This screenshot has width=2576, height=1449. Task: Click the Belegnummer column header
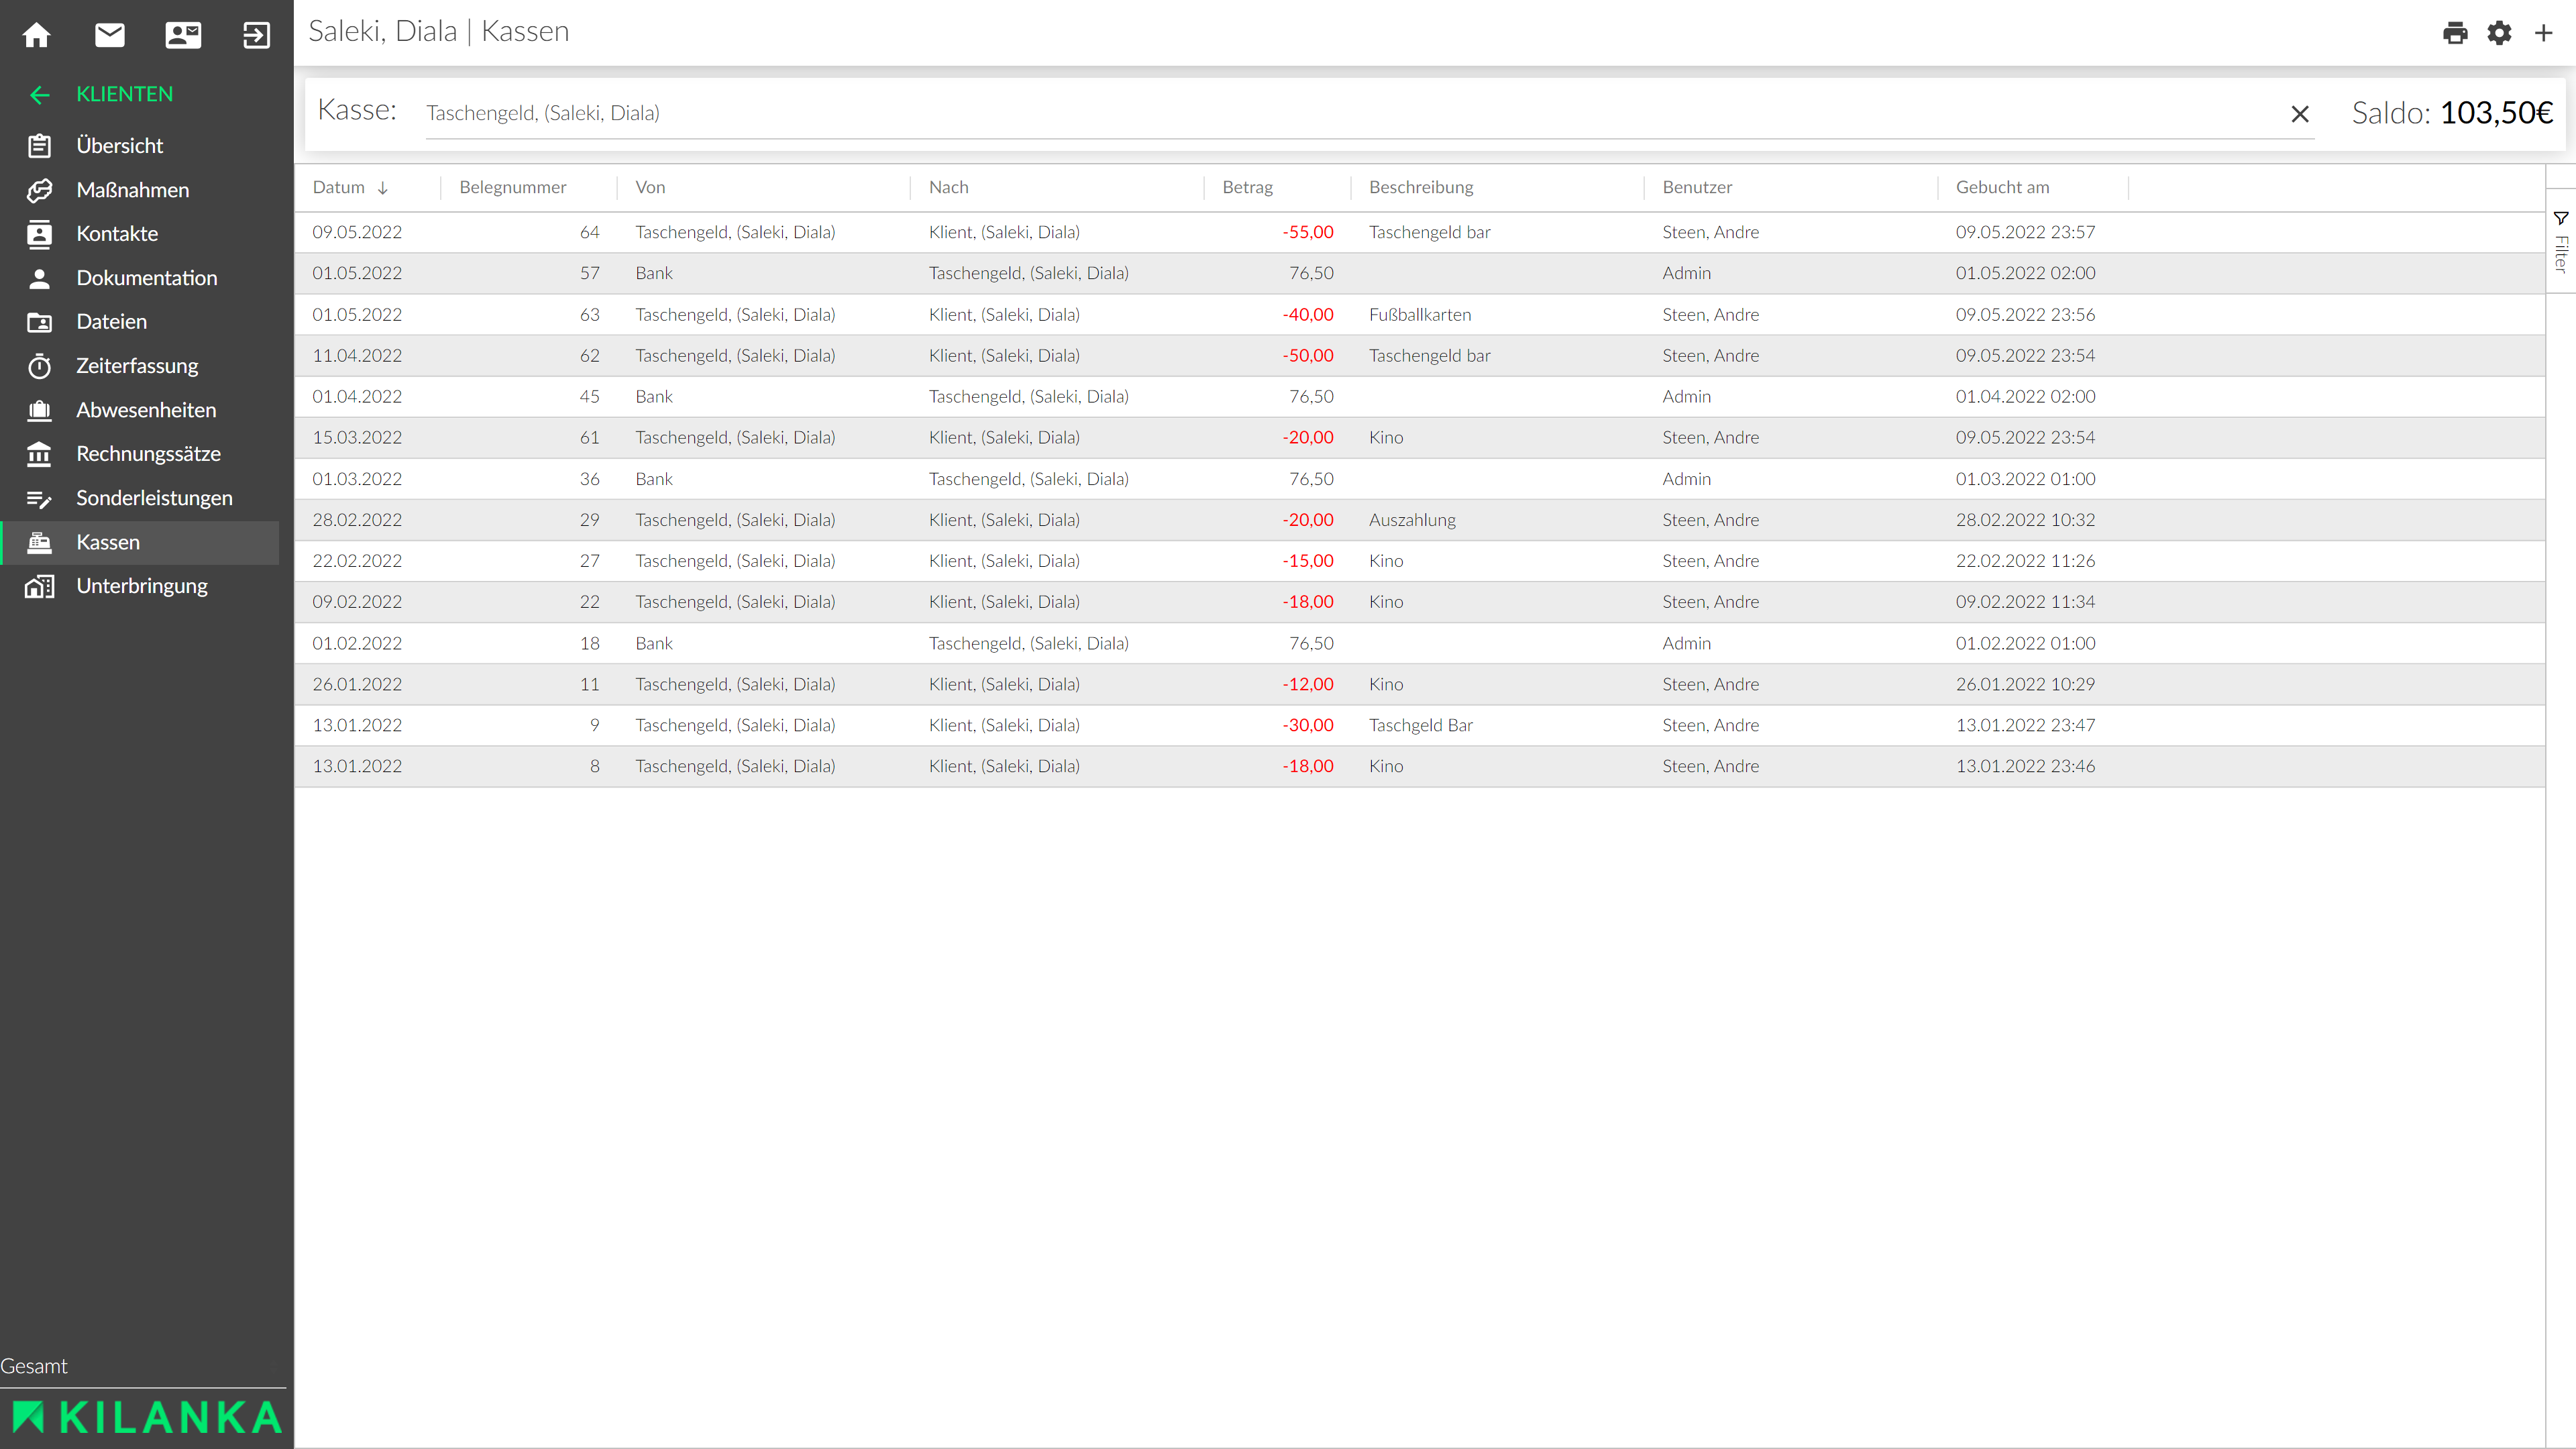click(x=512, y=187)
